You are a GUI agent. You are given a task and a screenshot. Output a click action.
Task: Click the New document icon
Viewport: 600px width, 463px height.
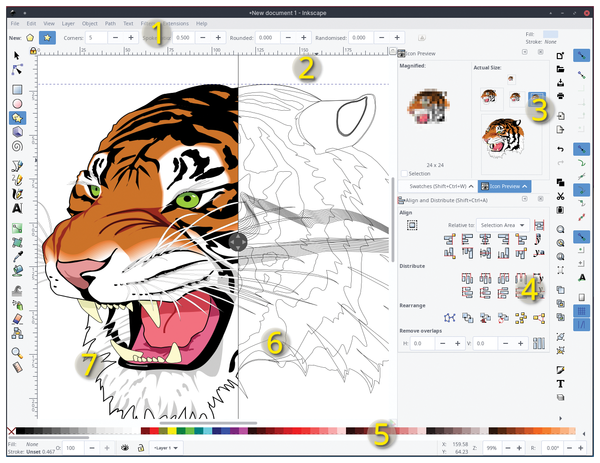point(561,56)
